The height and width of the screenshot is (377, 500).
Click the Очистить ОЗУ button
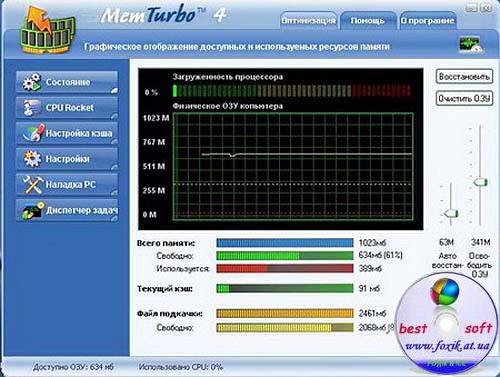pos(464,98)
